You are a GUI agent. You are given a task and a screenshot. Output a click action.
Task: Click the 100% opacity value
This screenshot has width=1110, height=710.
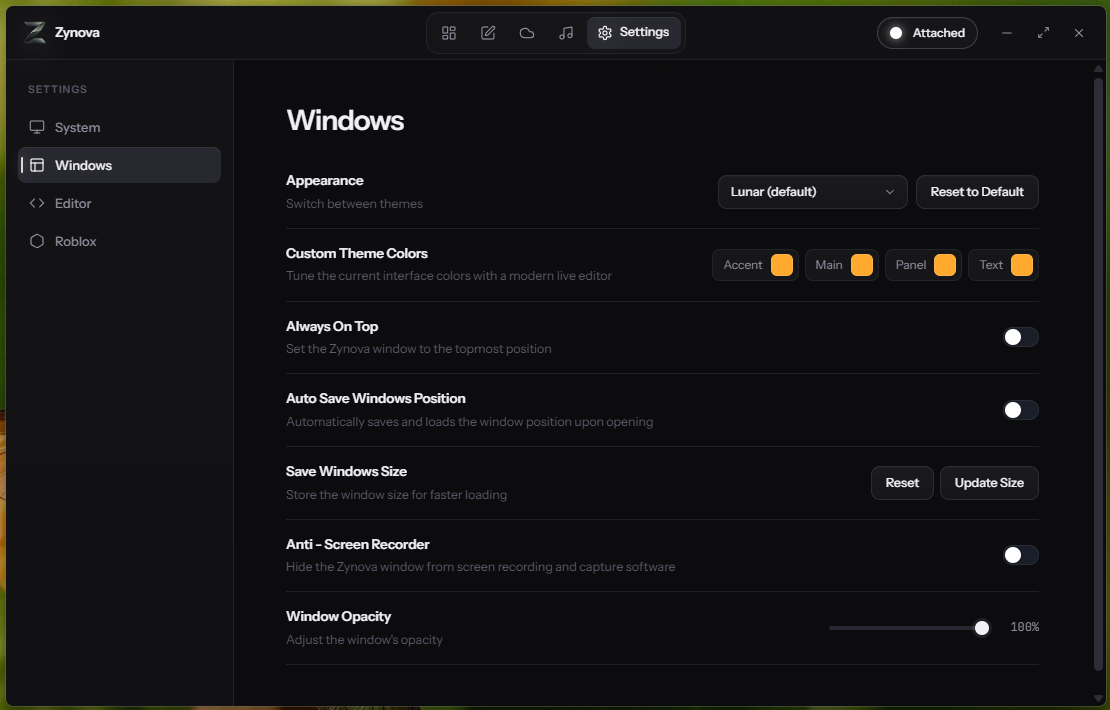(1024, 627)
